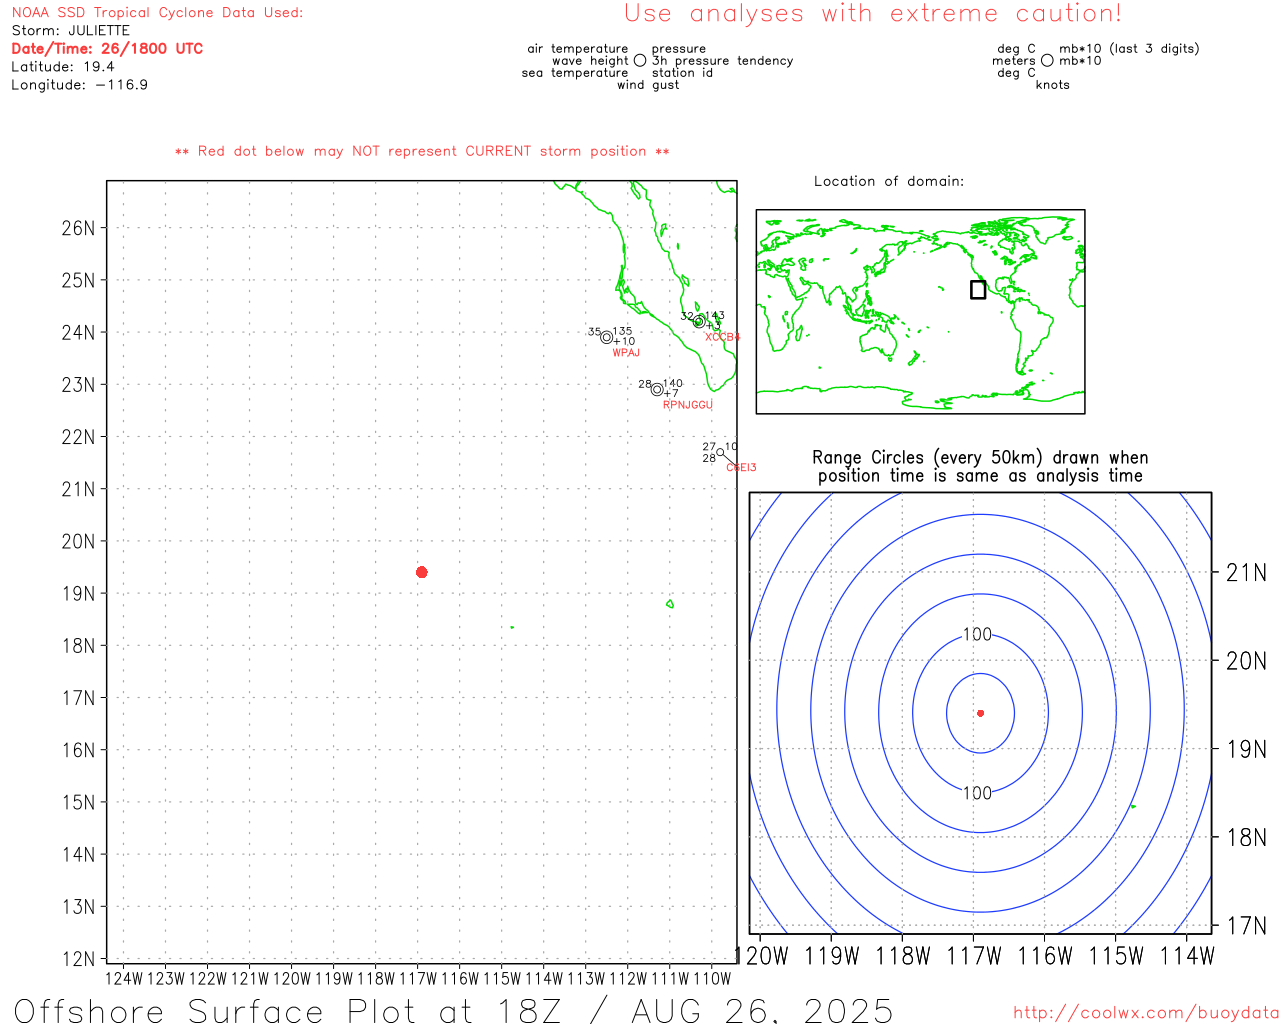
Task: Click the 'knots' legend label
Action: [1052, 84]
